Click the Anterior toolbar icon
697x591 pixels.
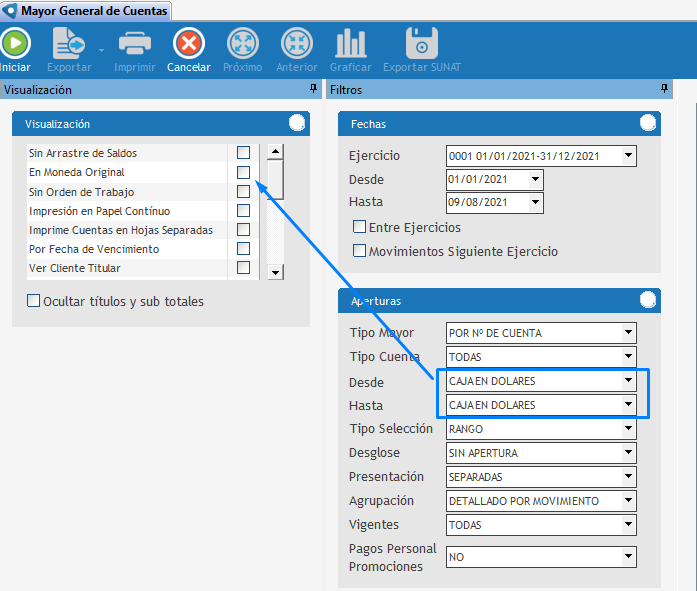click(296, 43)
